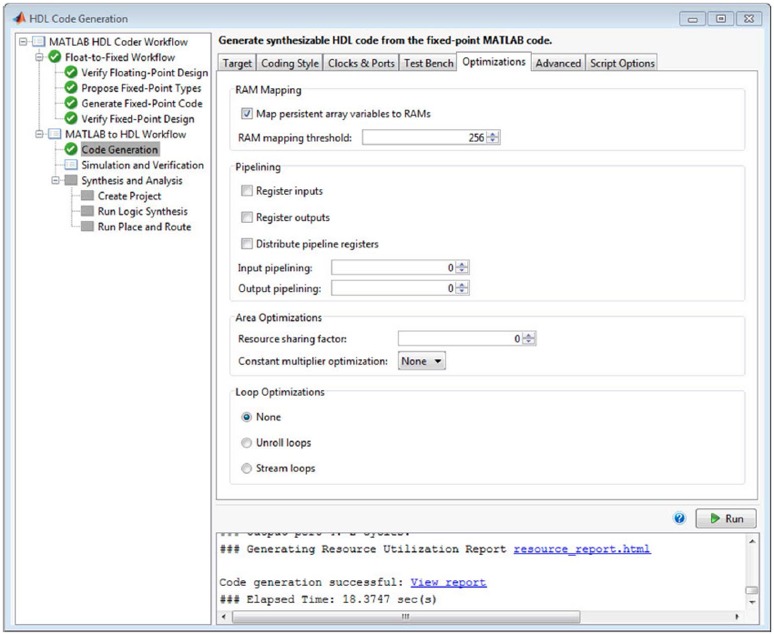This screenshot has width=774, height=634.
Task: Click the blue help question mark icon
Action: coord(679,518)
